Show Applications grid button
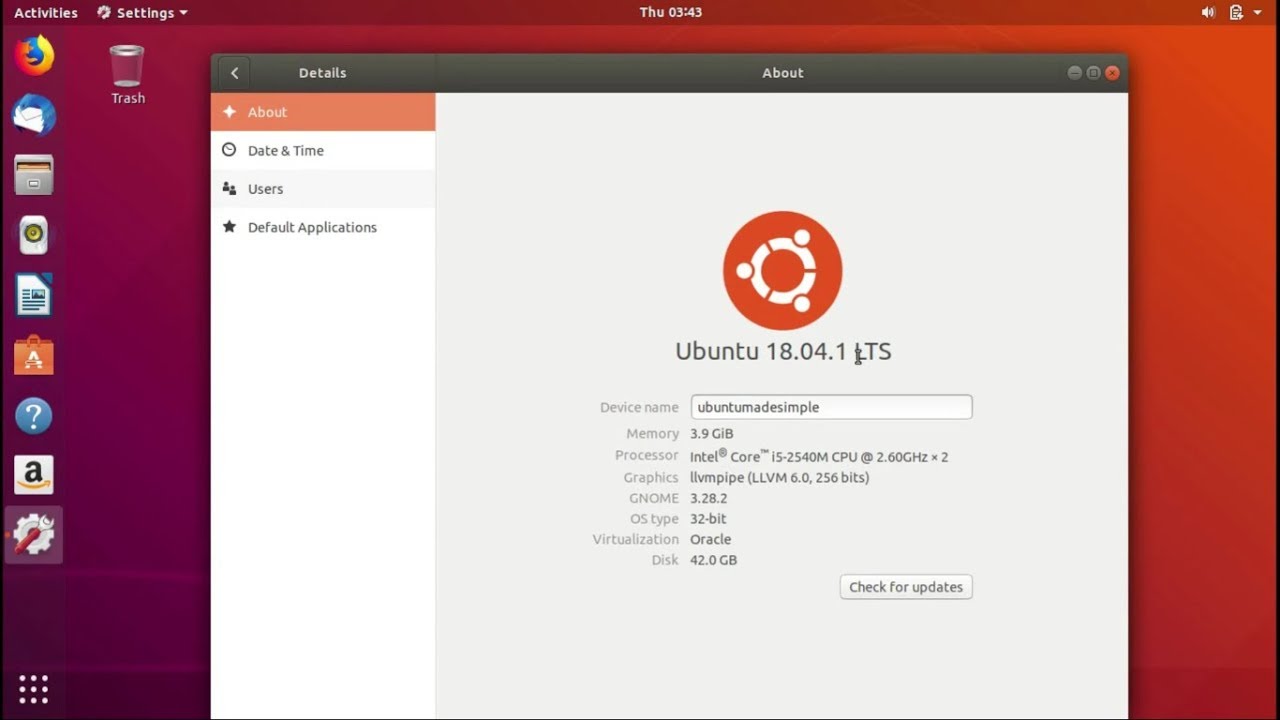Viewport: 1280px width, 720px height. tap(33, 689)
